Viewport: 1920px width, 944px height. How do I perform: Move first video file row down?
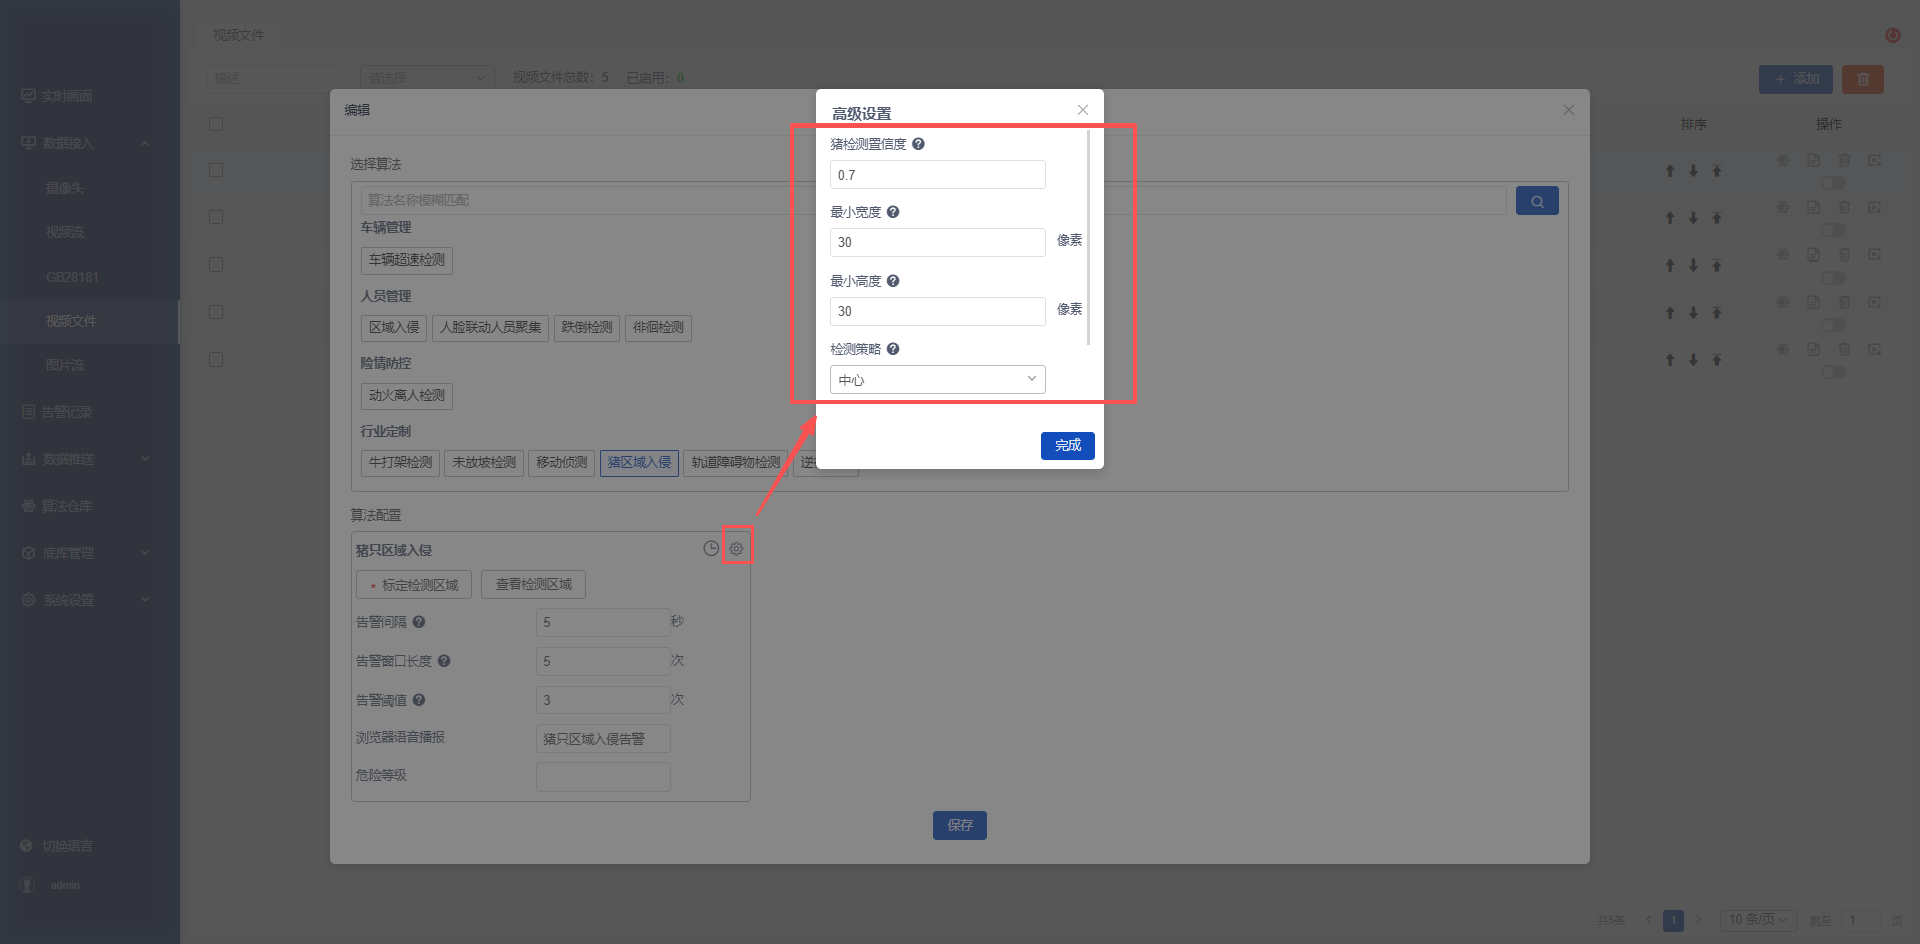1693,171
